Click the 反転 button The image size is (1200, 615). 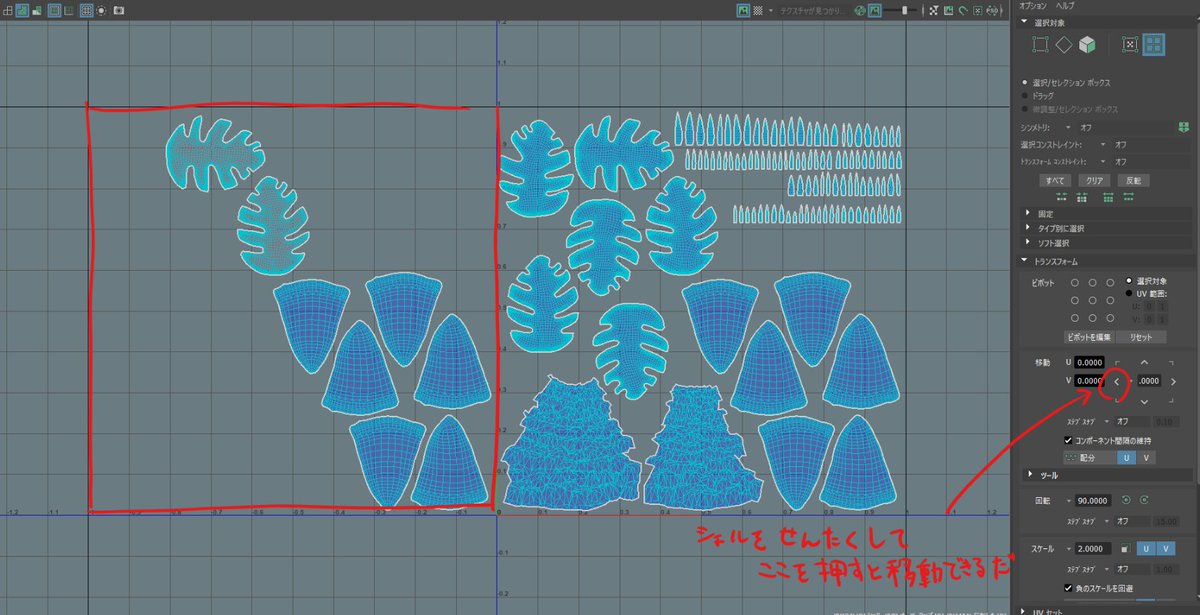1133,181
